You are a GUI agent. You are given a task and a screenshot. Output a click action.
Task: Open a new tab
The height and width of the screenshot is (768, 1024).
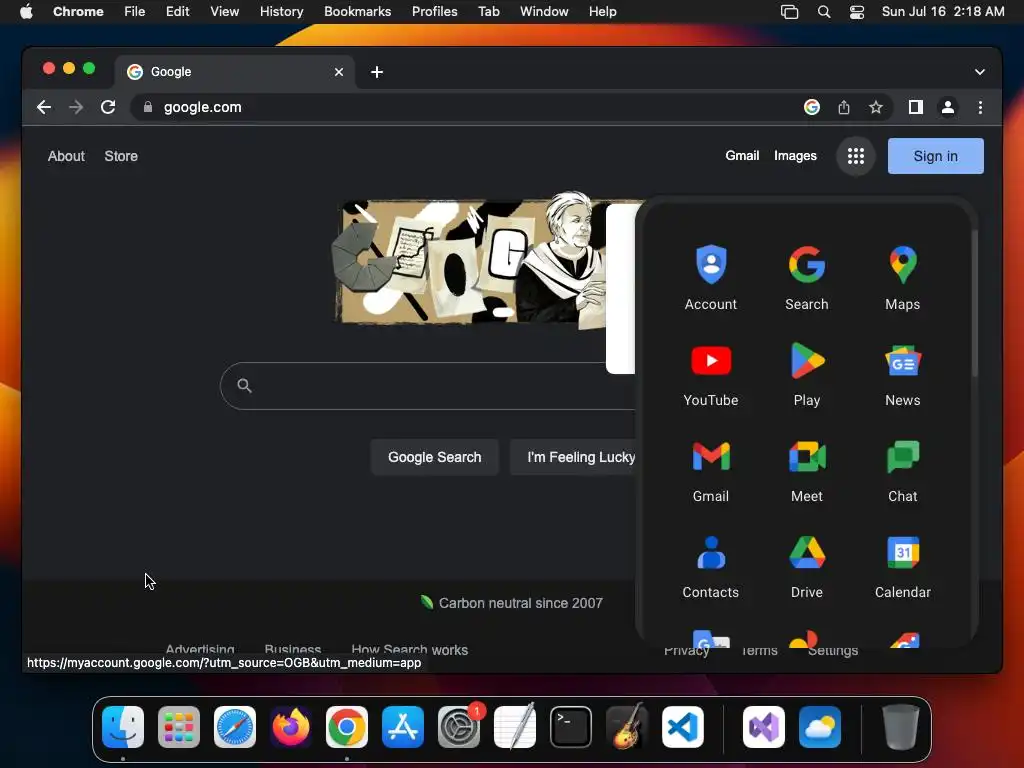377,72
